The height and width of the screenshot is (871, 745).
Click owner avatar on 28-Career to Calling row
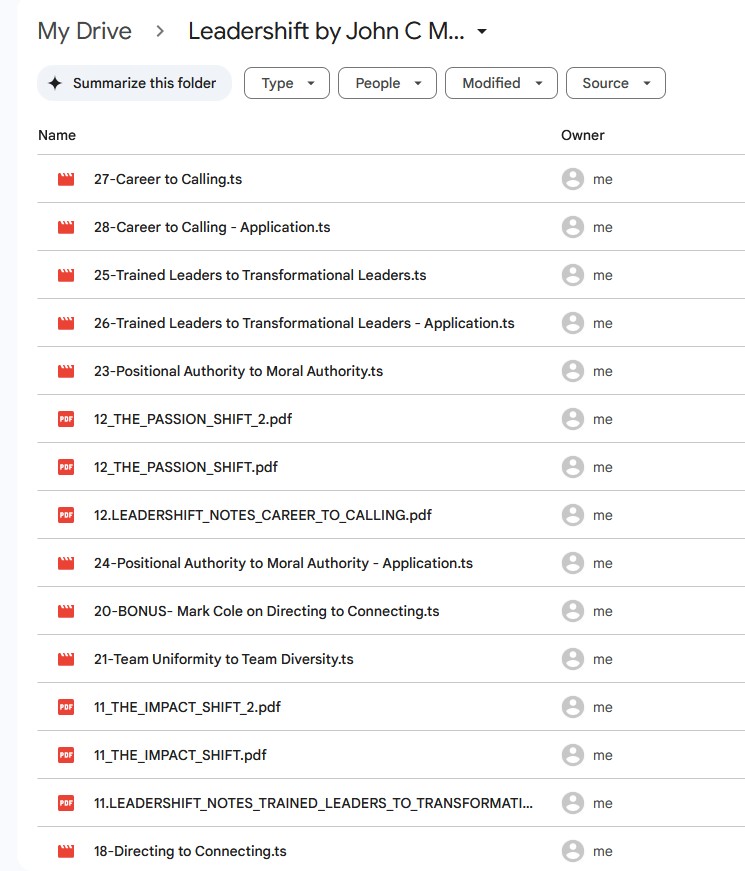[x=573, y=228]
